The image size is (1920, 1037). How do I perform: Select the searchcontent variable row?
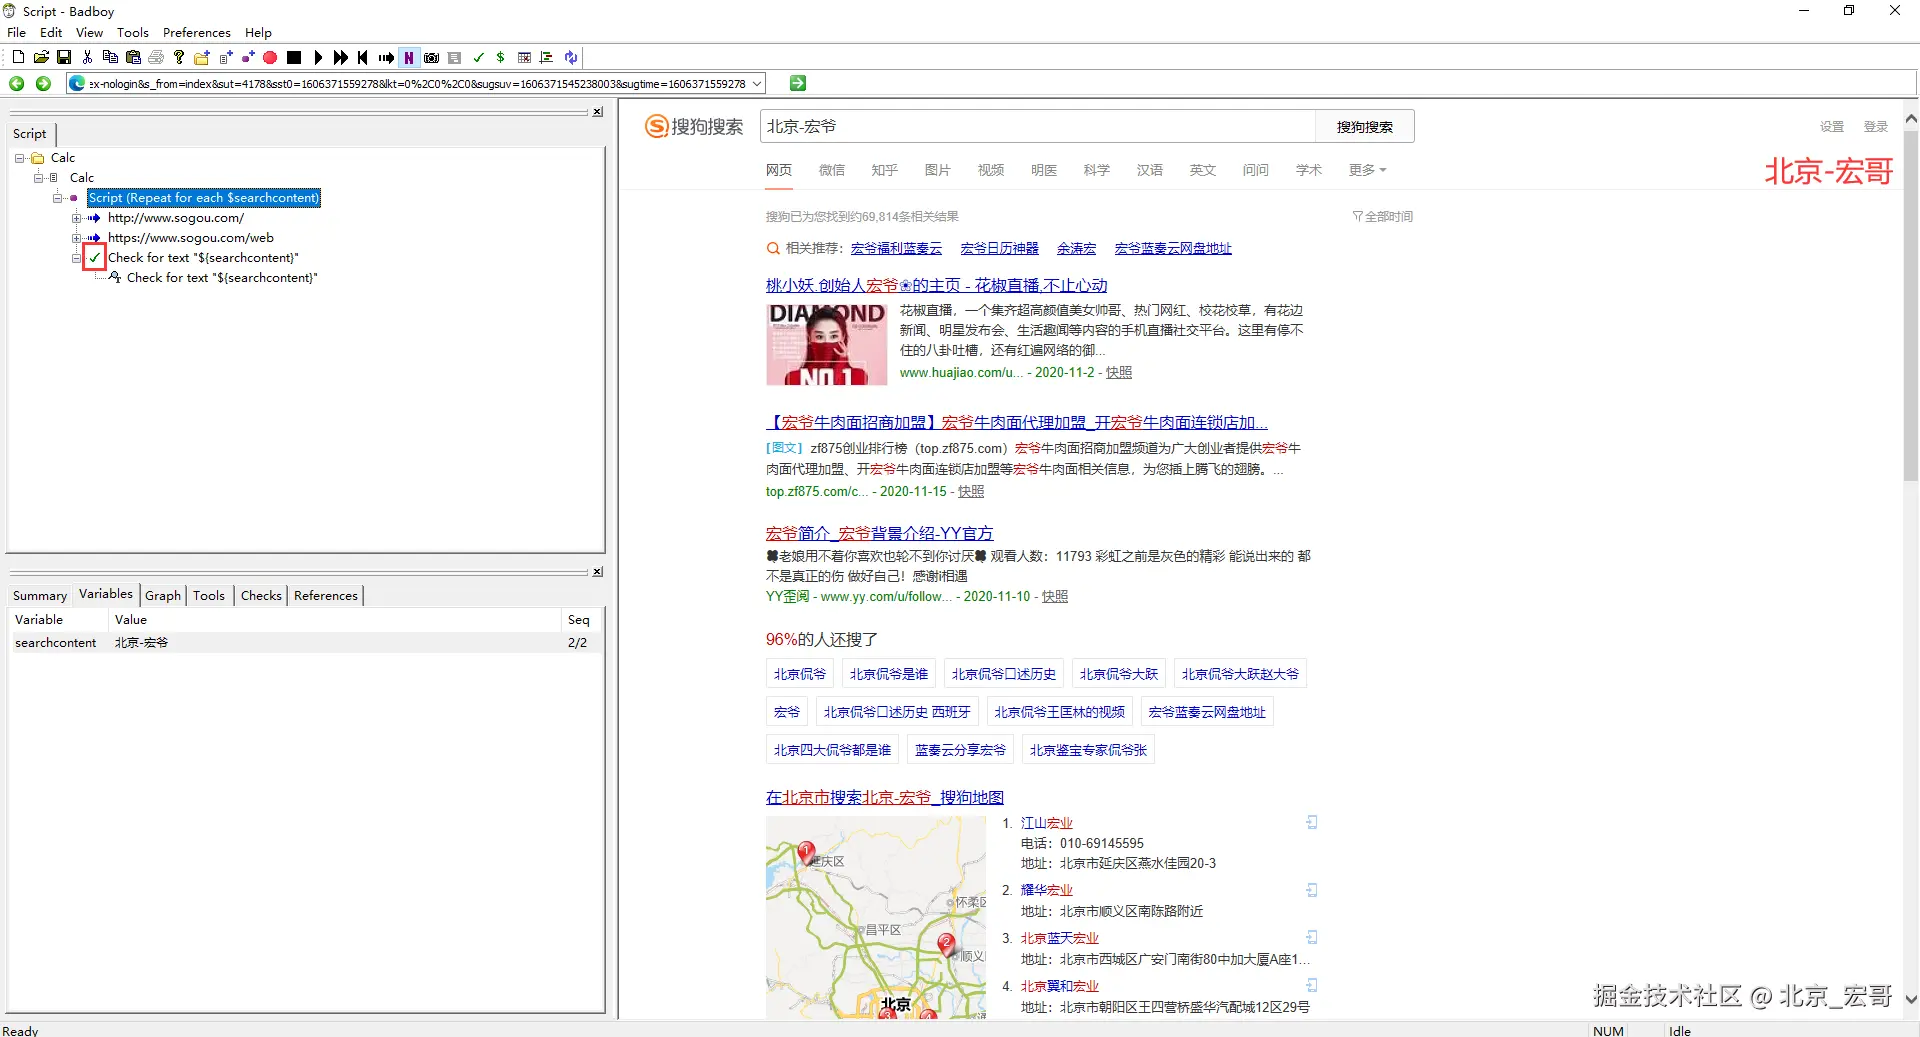[x=306, y=643]
